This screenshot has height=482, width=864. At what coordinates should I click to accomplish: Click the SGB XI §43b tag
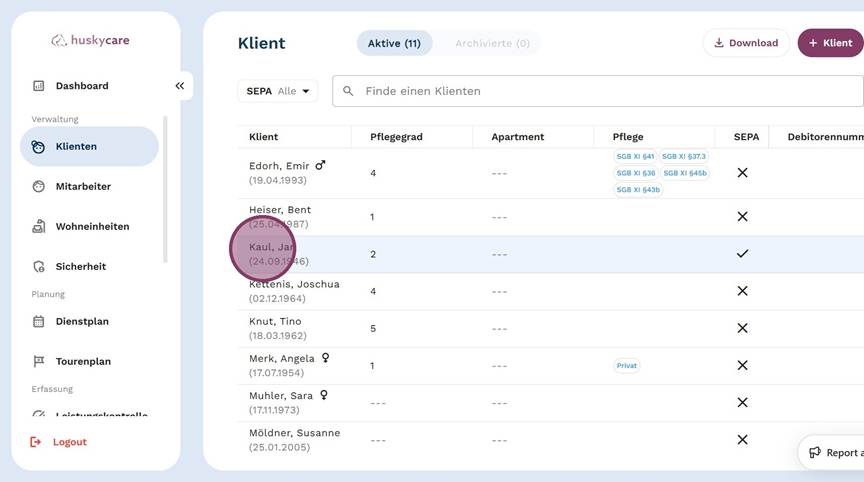click(638, 189)
